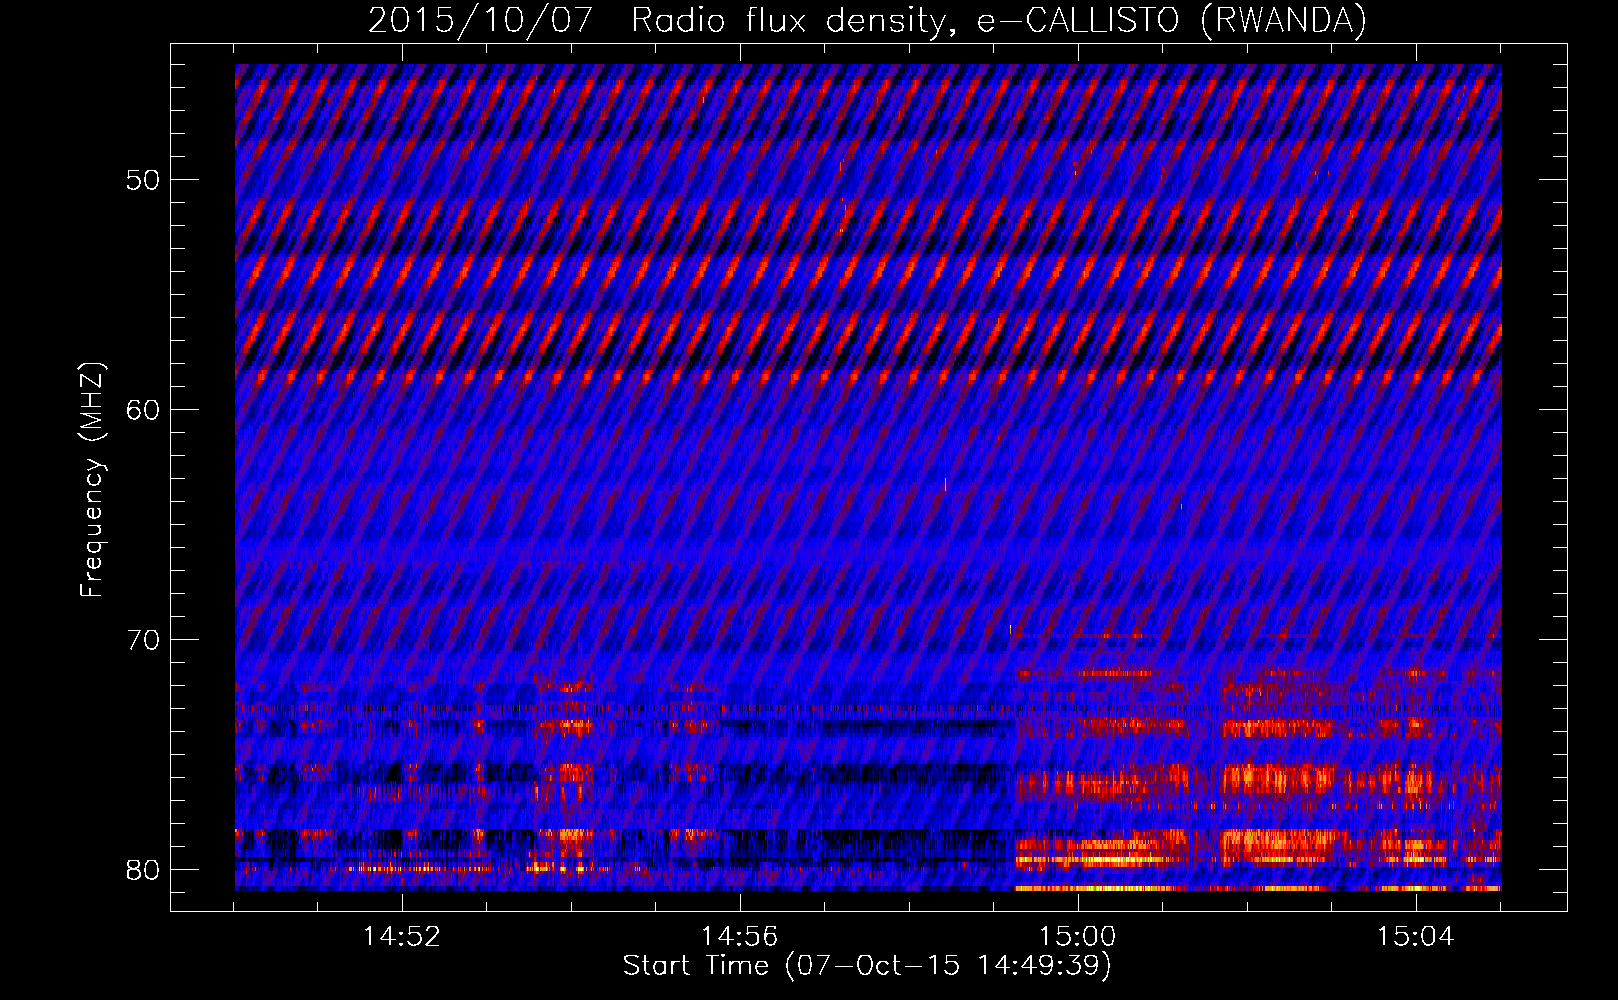Screen dimensions: 1618x1000
Task: Click the 50 frequency tick label
Action: click(x=143, y=180)
